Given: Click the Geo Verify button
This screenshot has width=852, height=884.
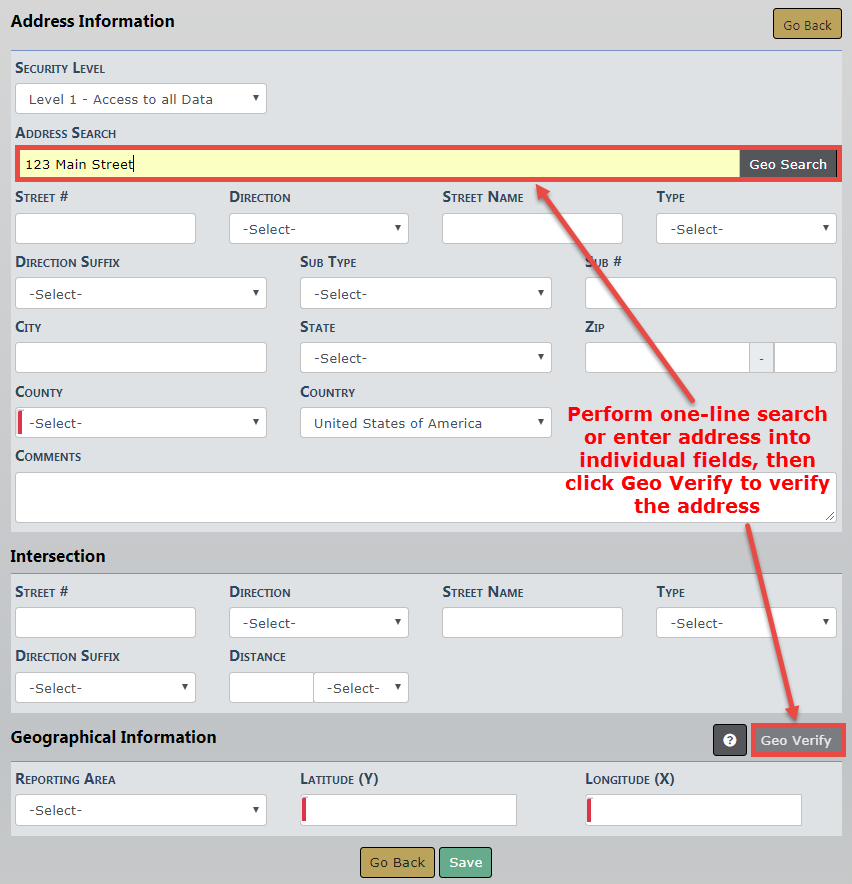Looking at the screenshot, I should (x=796, y=740).
